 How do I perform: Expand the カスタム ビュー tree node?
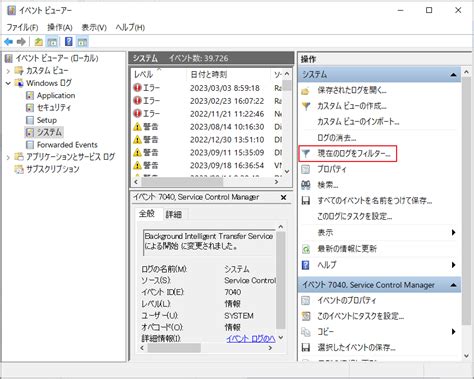8,71
